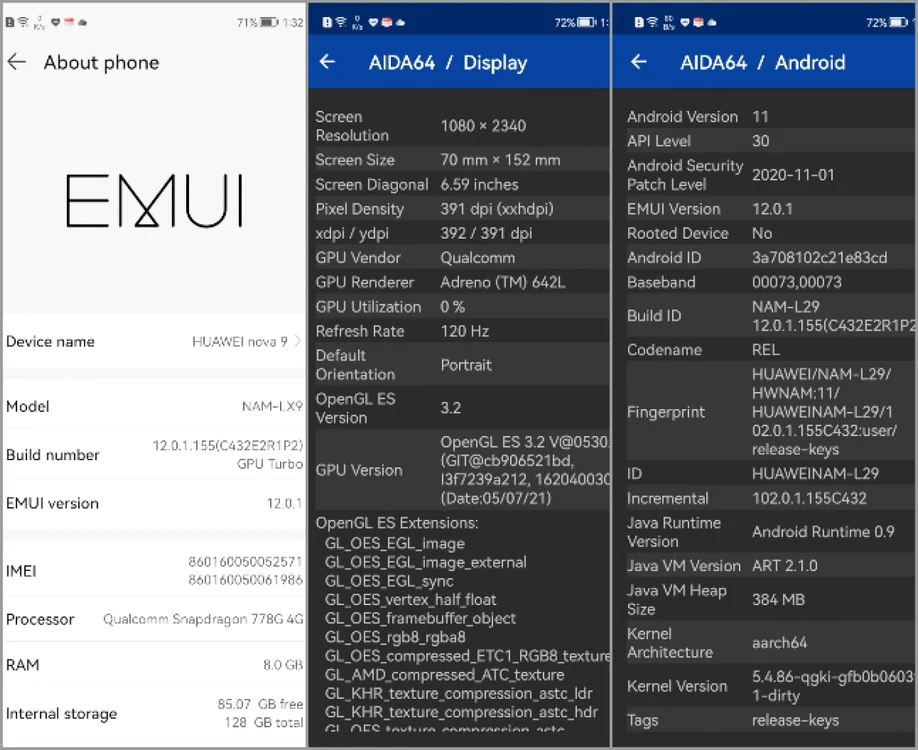Tap the RAM row showing 8.0 GB

[x=154, y=665]
